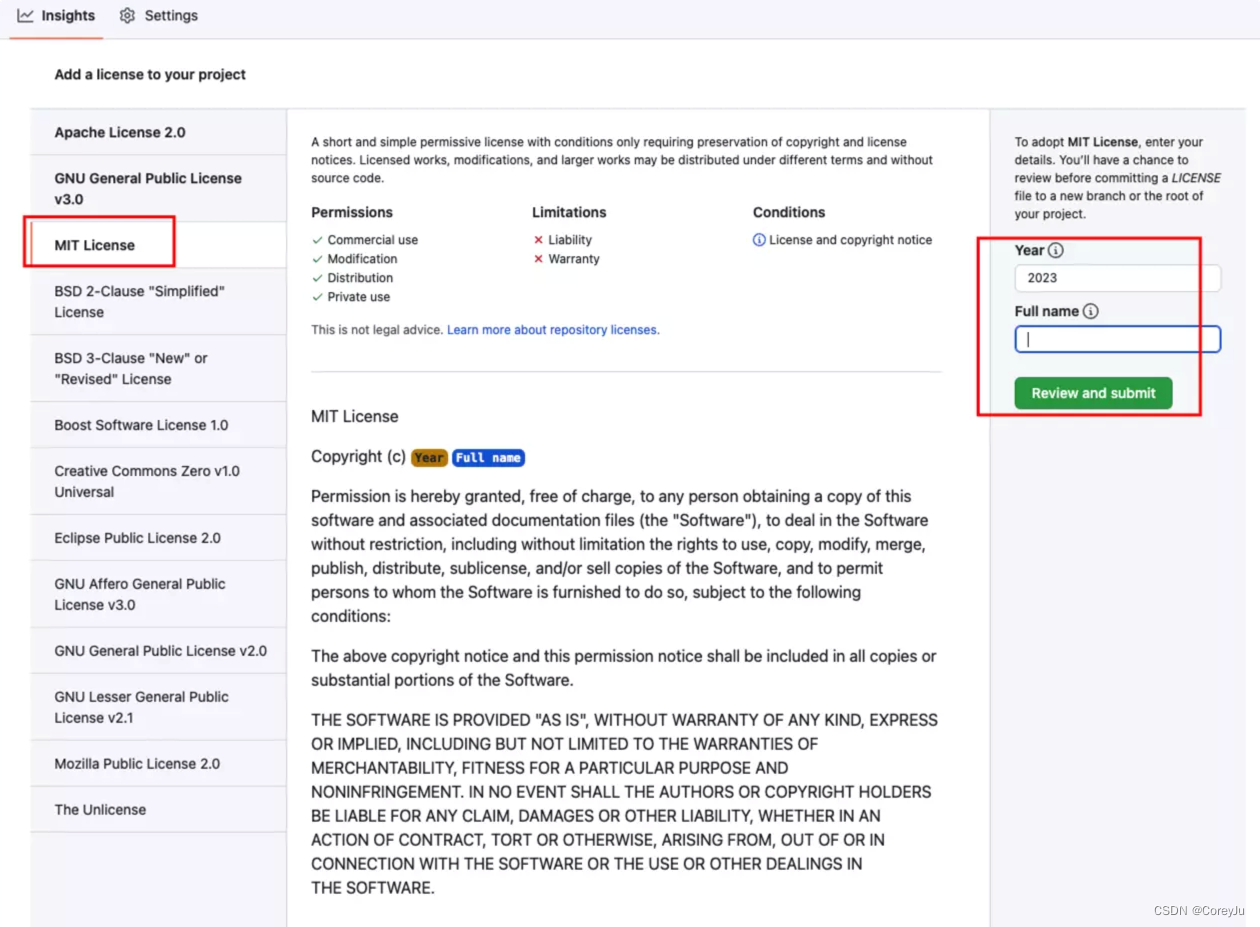Select GNU Lesser General Public License v2.1
The width and height of the screenshot is (1260, 927).
coord(158,707)
